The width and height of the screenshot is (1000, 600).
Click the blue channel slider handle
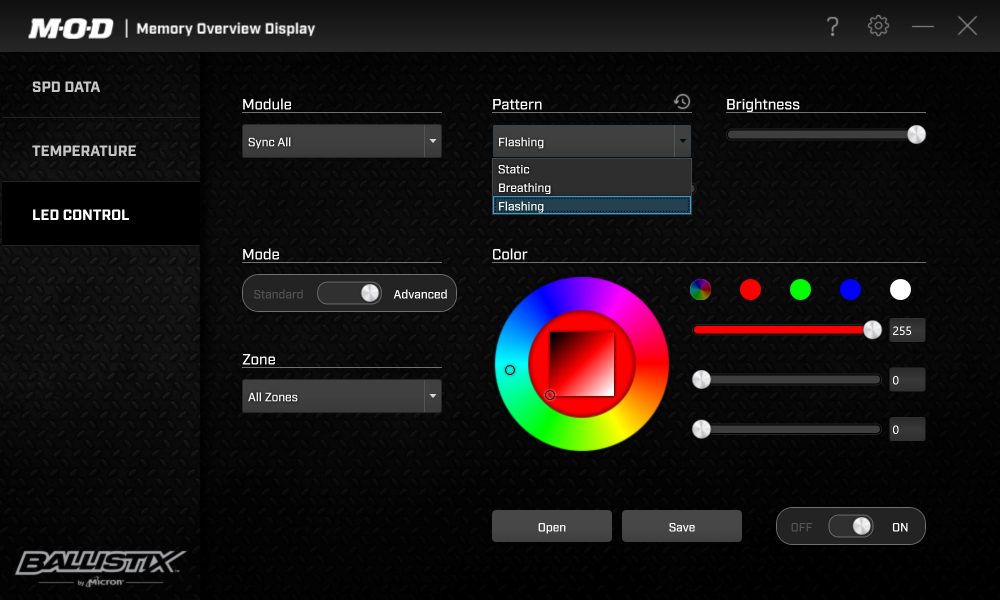coord(702,429)
